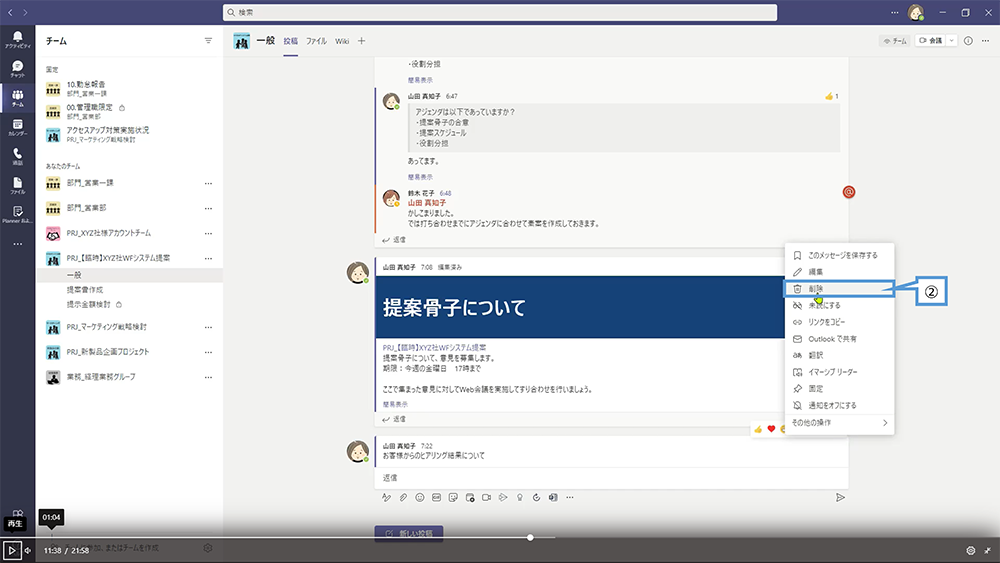Viewport: 1000px width, 563px height.
Task: Select 翻訳 in the context menu
Action: click(x=839, y=355)
